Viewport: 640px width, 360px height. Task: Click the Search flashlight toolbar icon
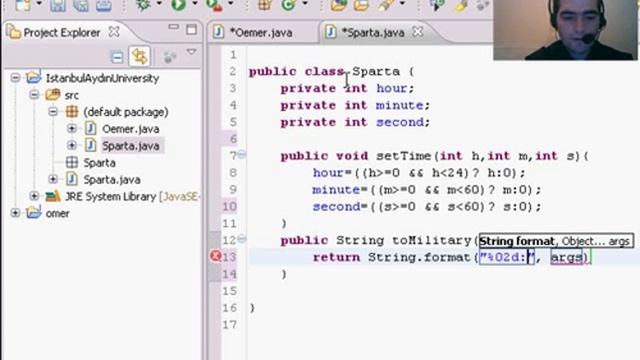[x=386, y=5]
